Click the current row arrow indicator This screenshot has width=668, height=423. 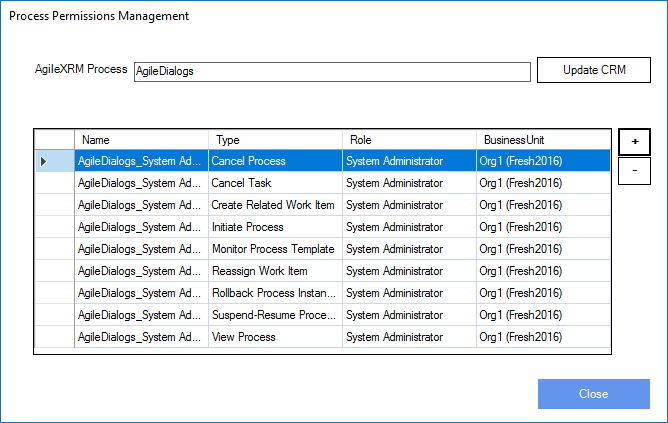[x=43, y=161]
